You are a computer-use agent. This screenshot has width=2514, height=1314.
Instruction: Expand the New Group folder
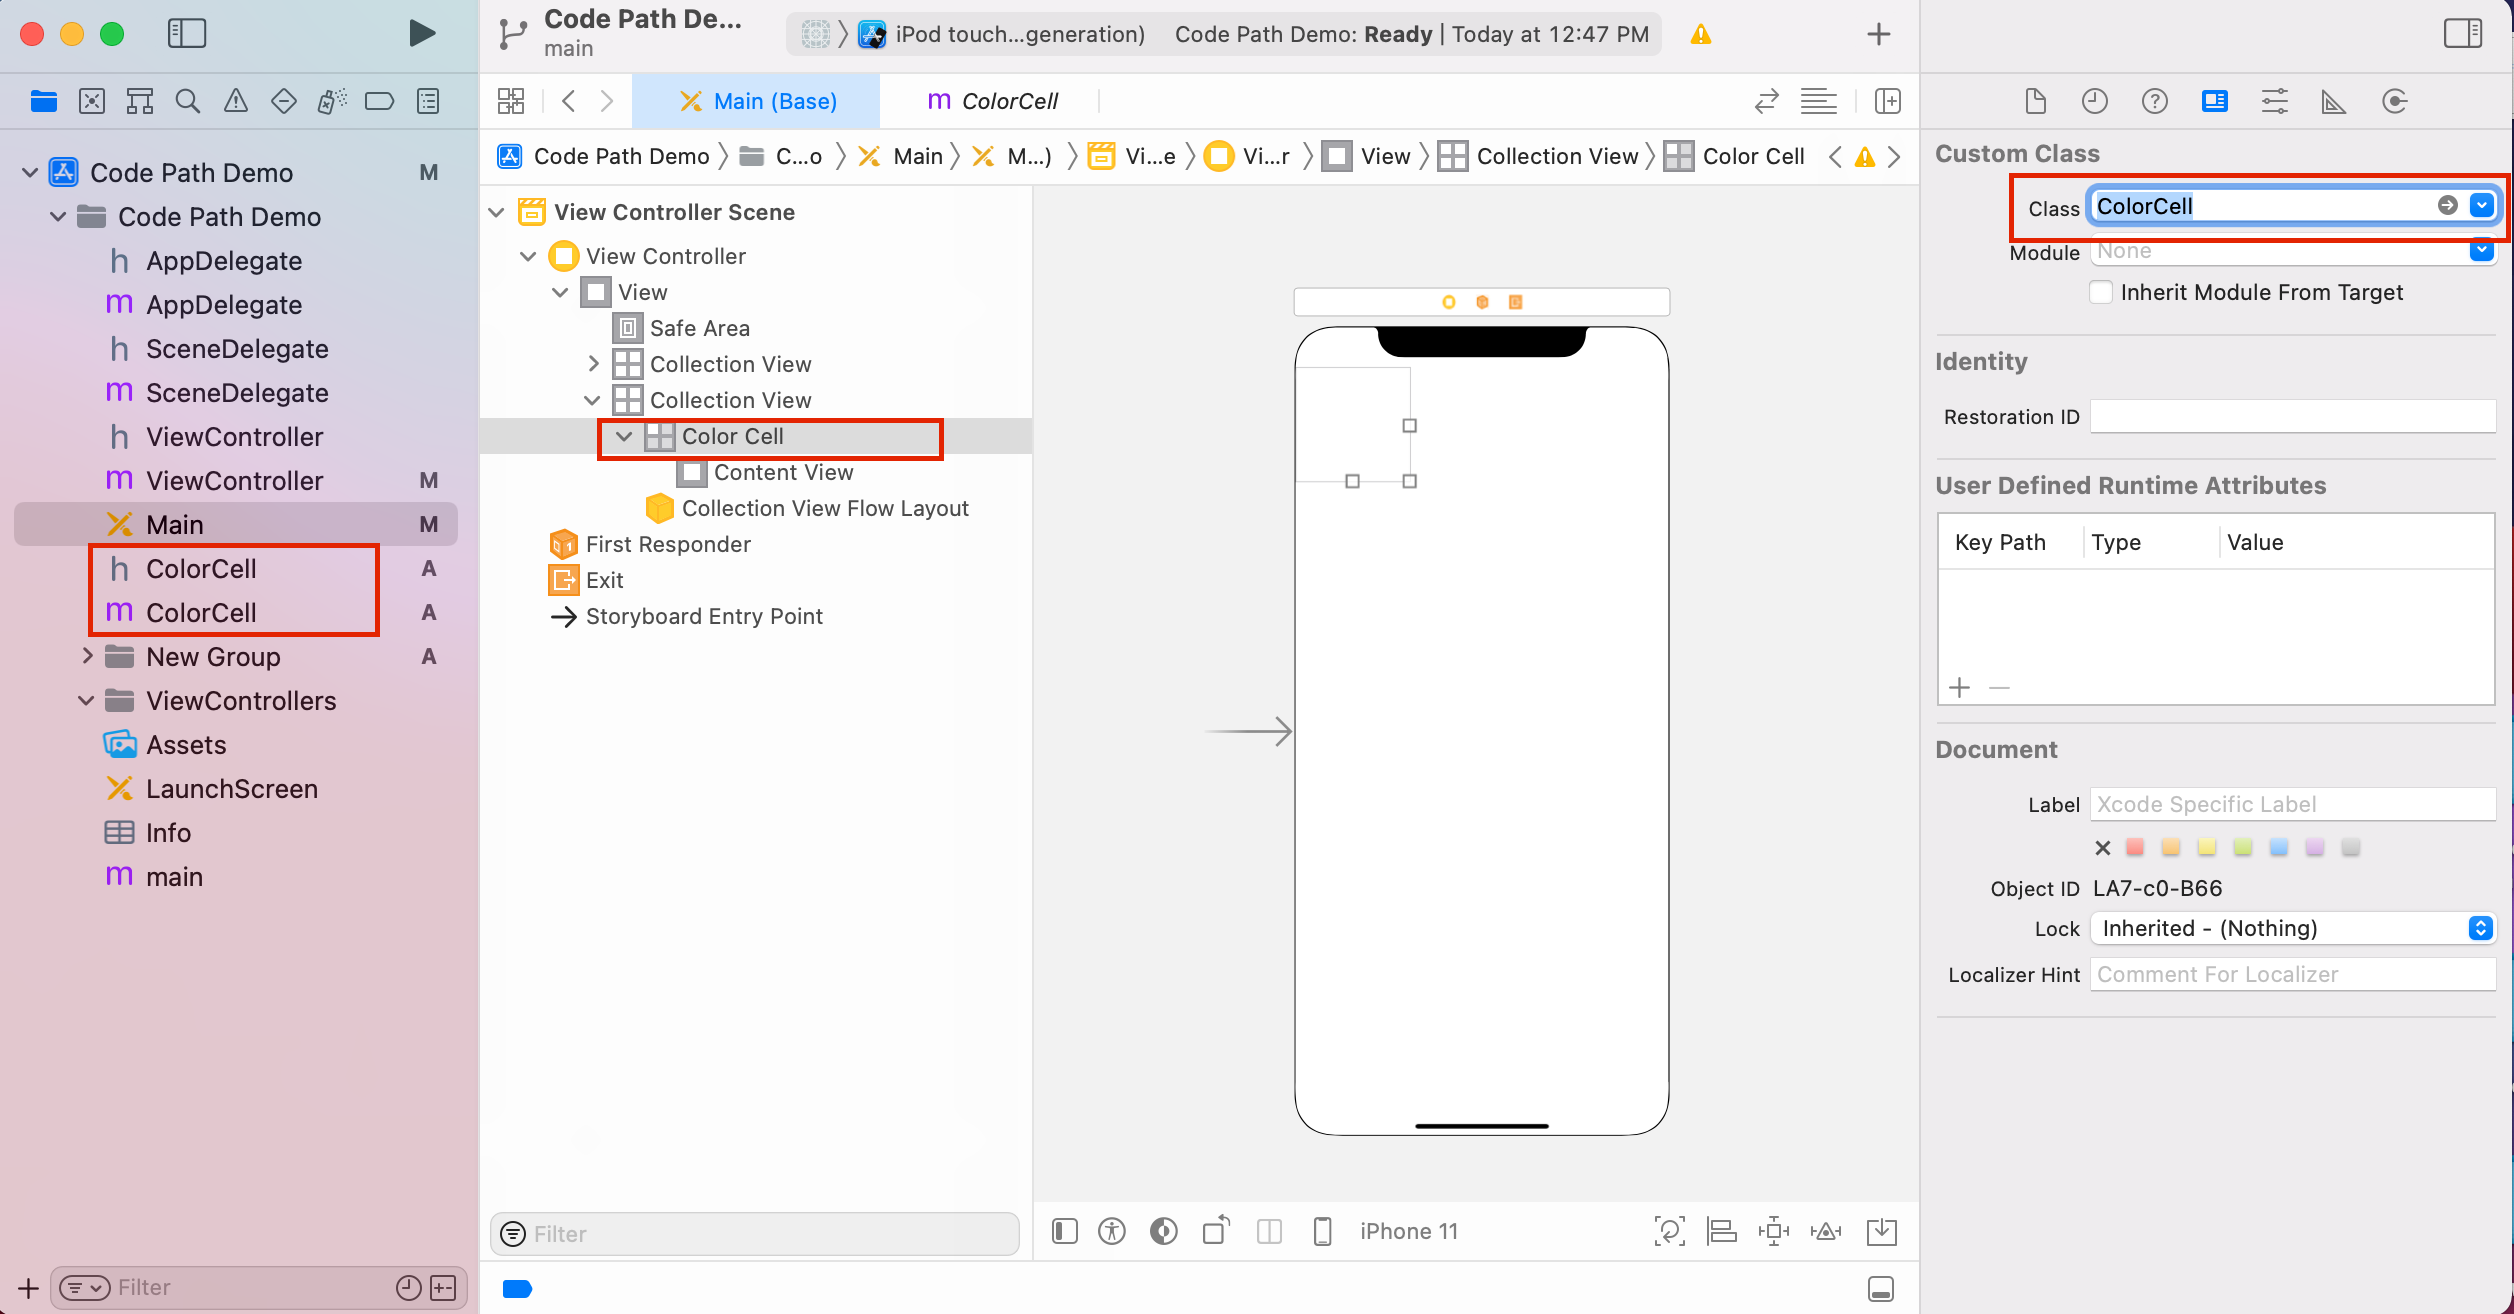point(87,656)
